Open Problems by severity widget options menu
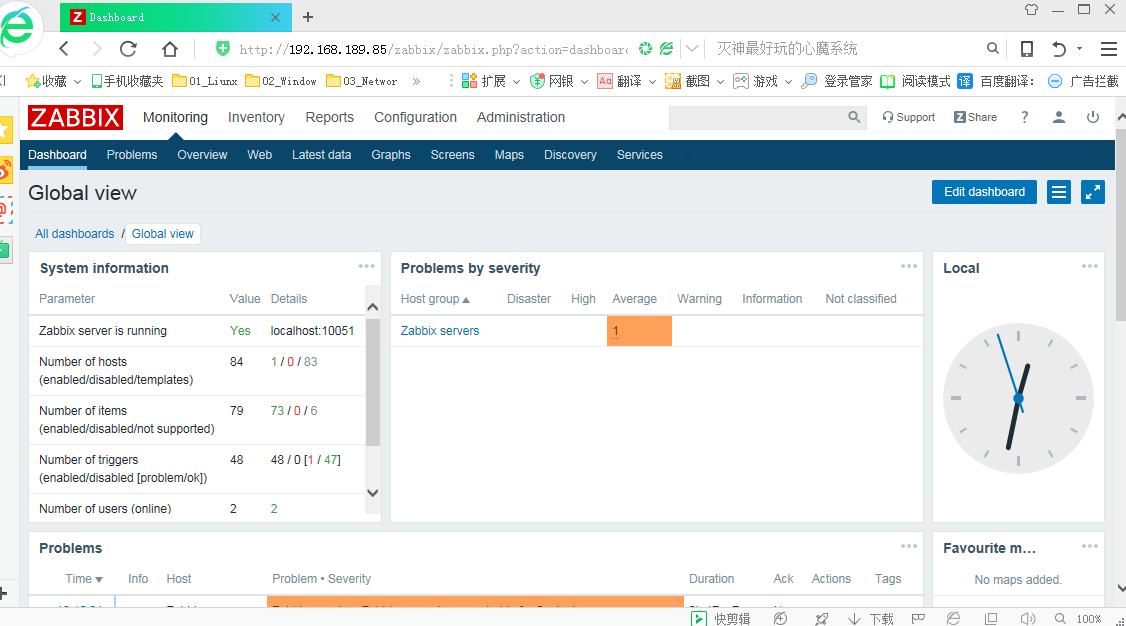Viewport: 1126px width, 626px height. [x=908, y=266]
